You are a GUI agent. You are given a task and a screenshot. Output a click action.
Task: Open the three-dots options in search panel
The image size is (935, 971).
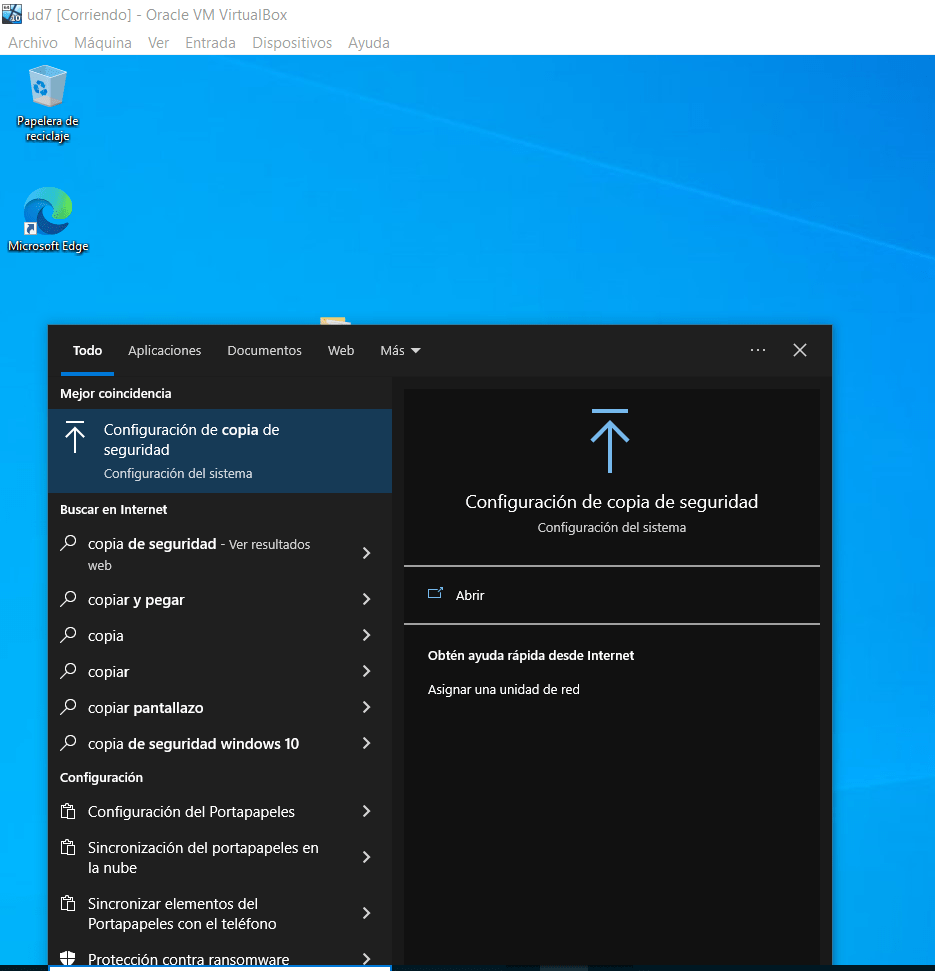[757, 350]
